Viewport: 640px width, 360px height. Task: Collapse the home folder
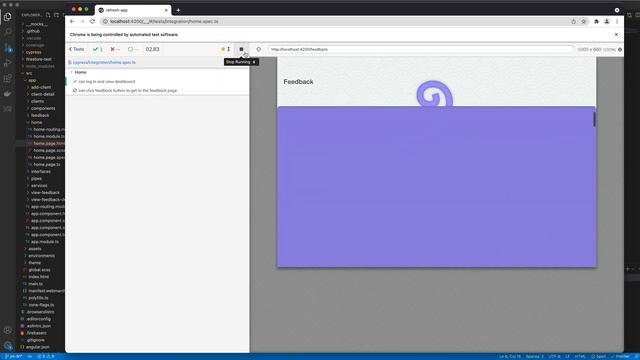[37, 122]
